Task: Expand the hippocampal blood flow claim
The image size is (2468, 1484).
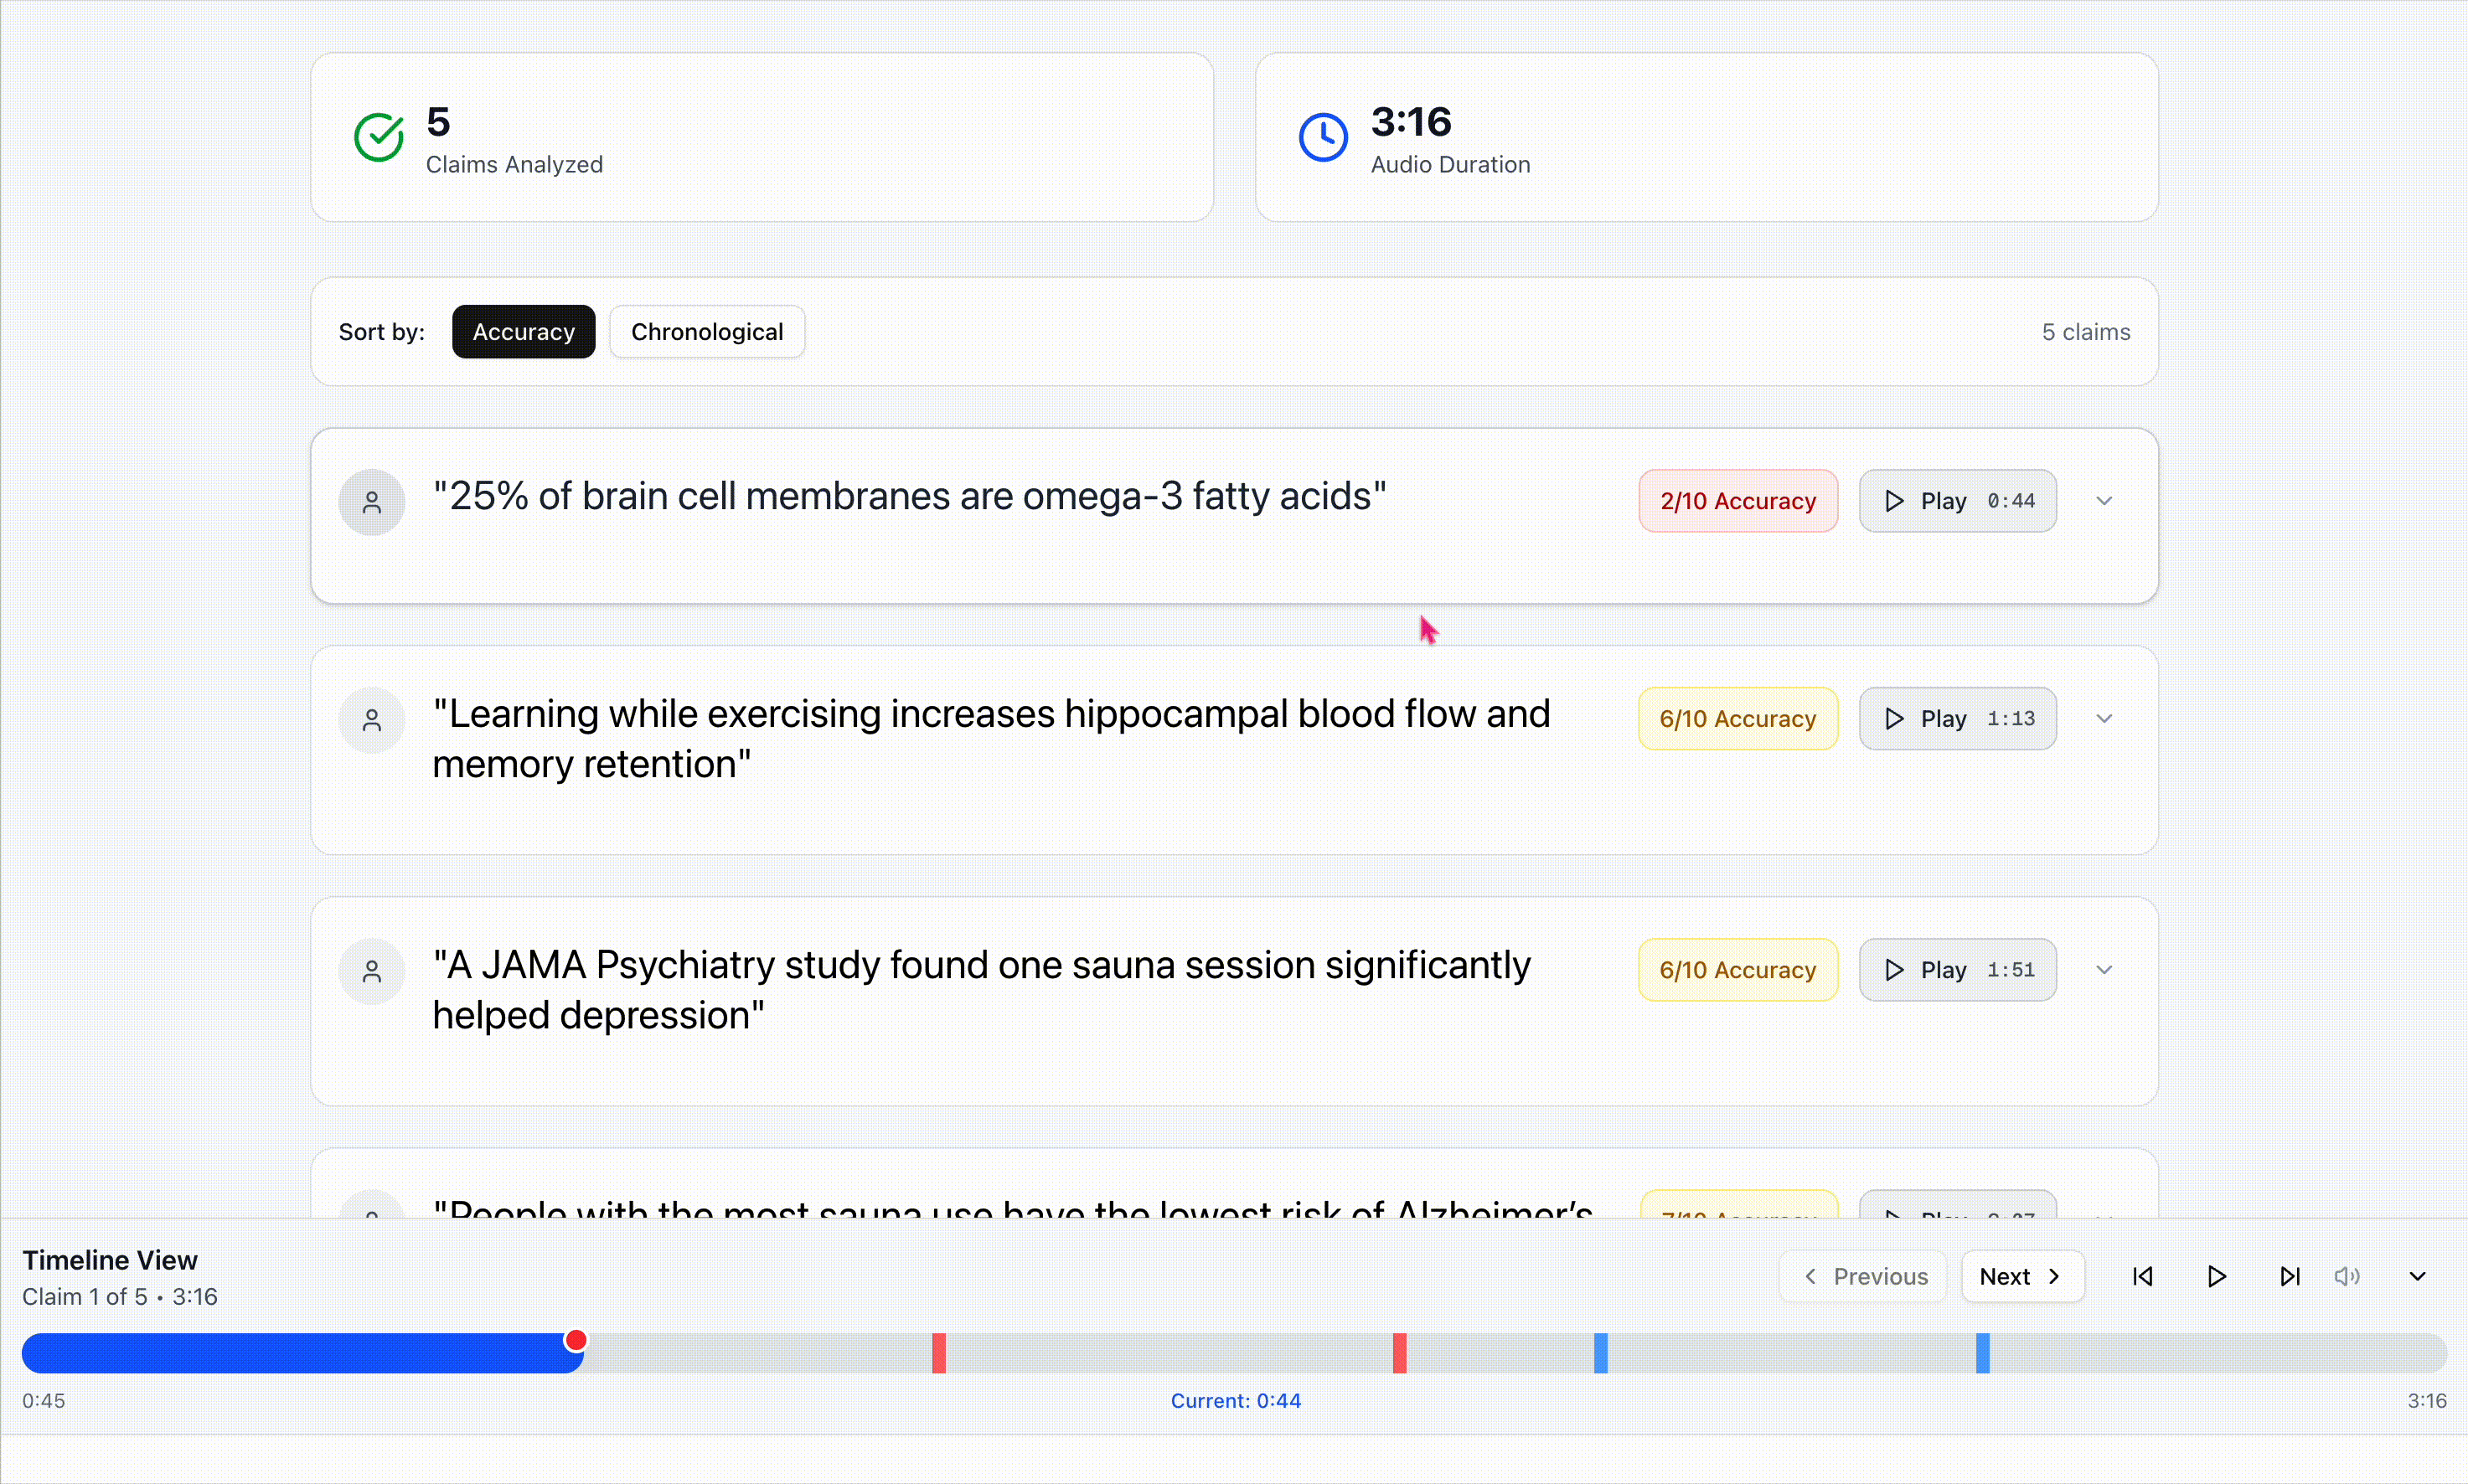Action: pyautogui.click(x=2104, y=719)
